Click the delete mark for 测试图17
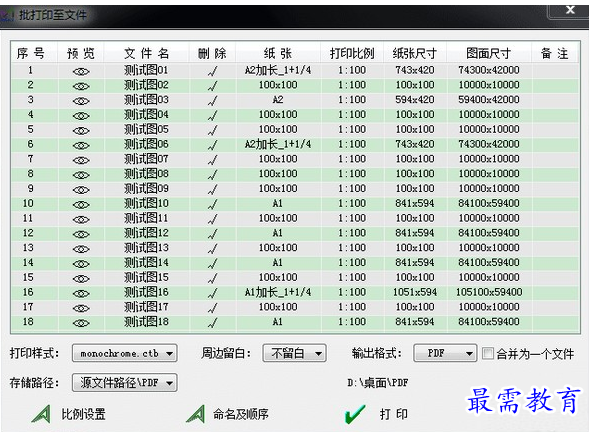Viewport: 589px width, 432px height. click(x=213, y=308)
